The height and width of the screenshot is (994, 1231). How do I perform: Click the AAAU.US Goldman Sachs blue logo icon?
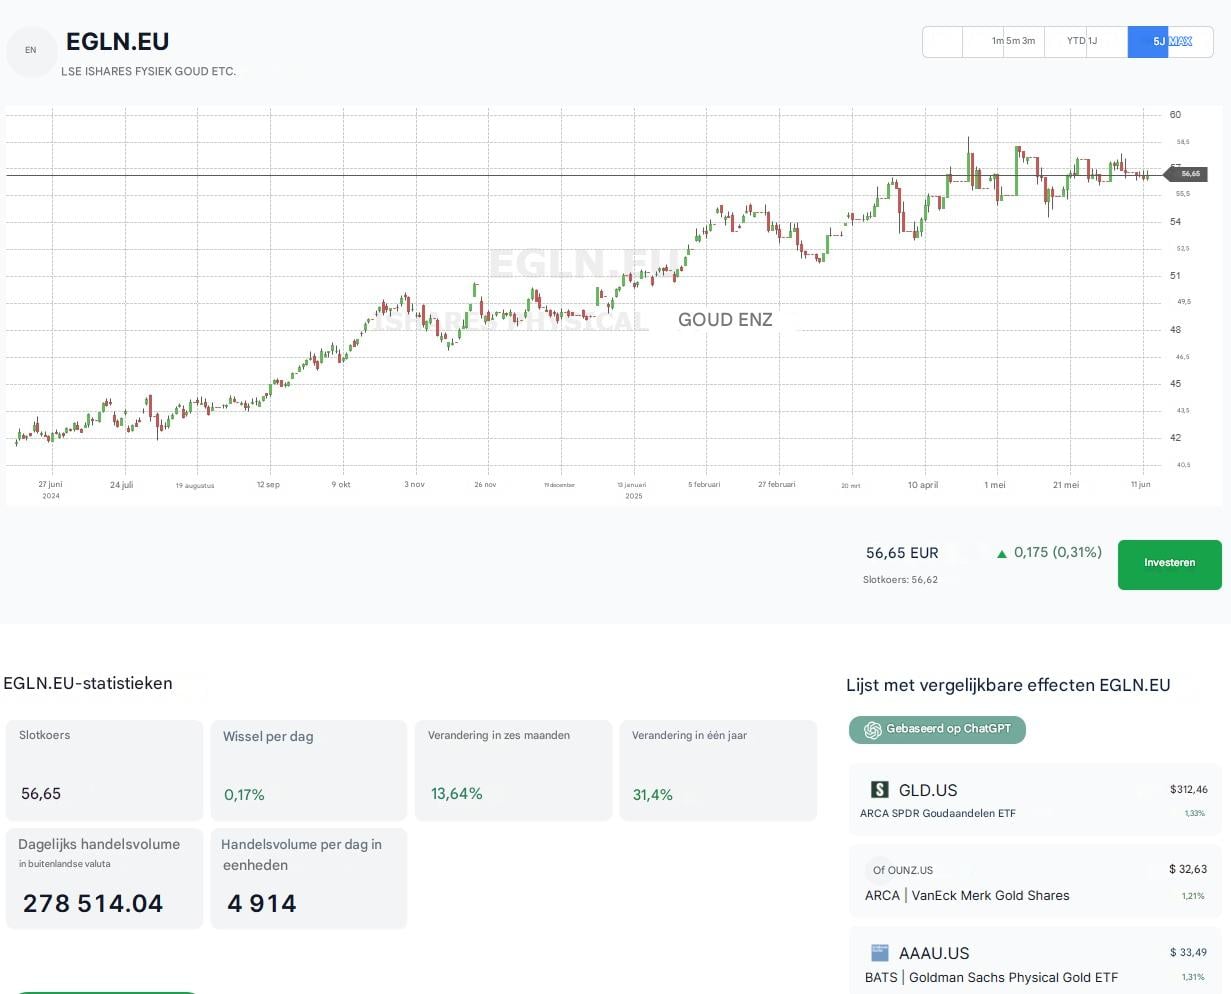[x=879, y=953]
